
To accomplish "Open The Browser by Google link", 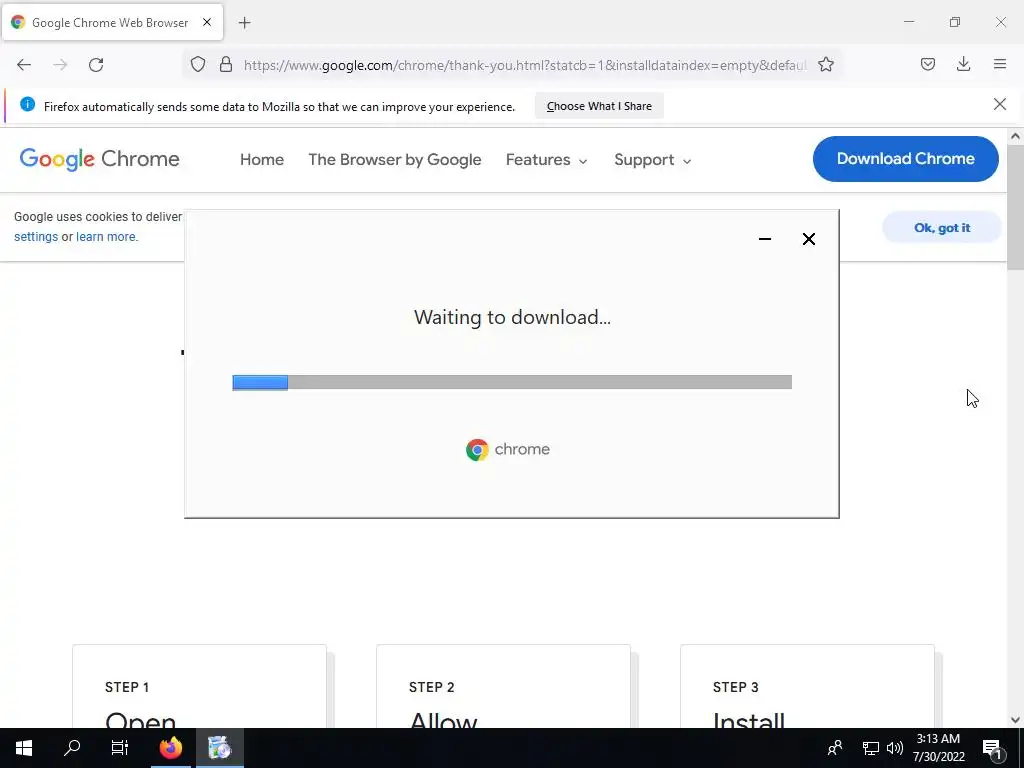I will pyautogui.click(x=394, y=160).
